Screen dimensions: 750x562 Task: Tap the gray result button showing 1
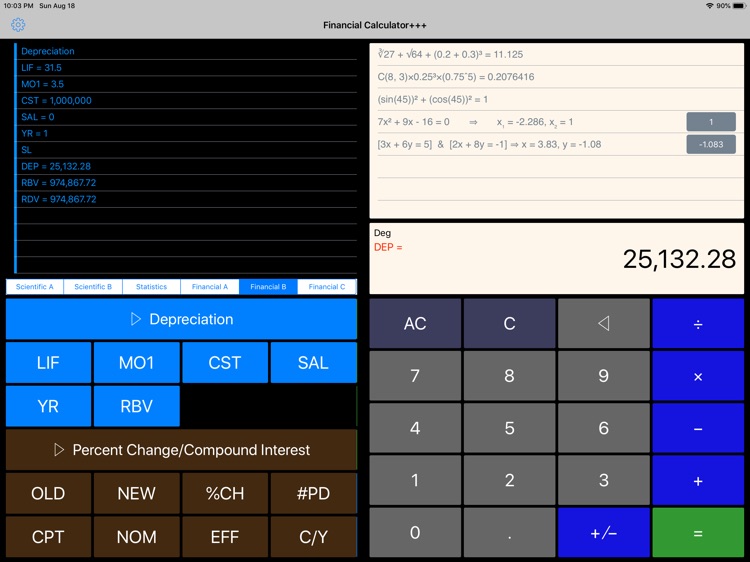711,121
